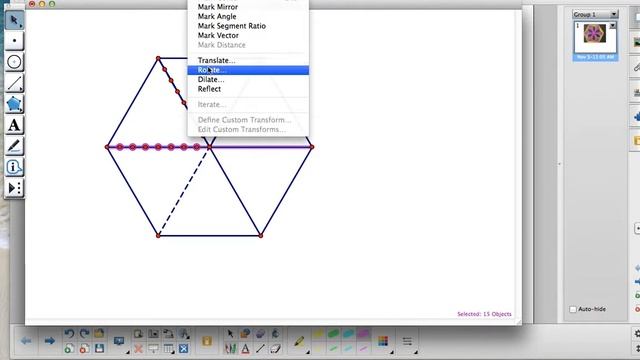Click the blue X icon next to table tool
640x360 pixels.
(184, 349)
